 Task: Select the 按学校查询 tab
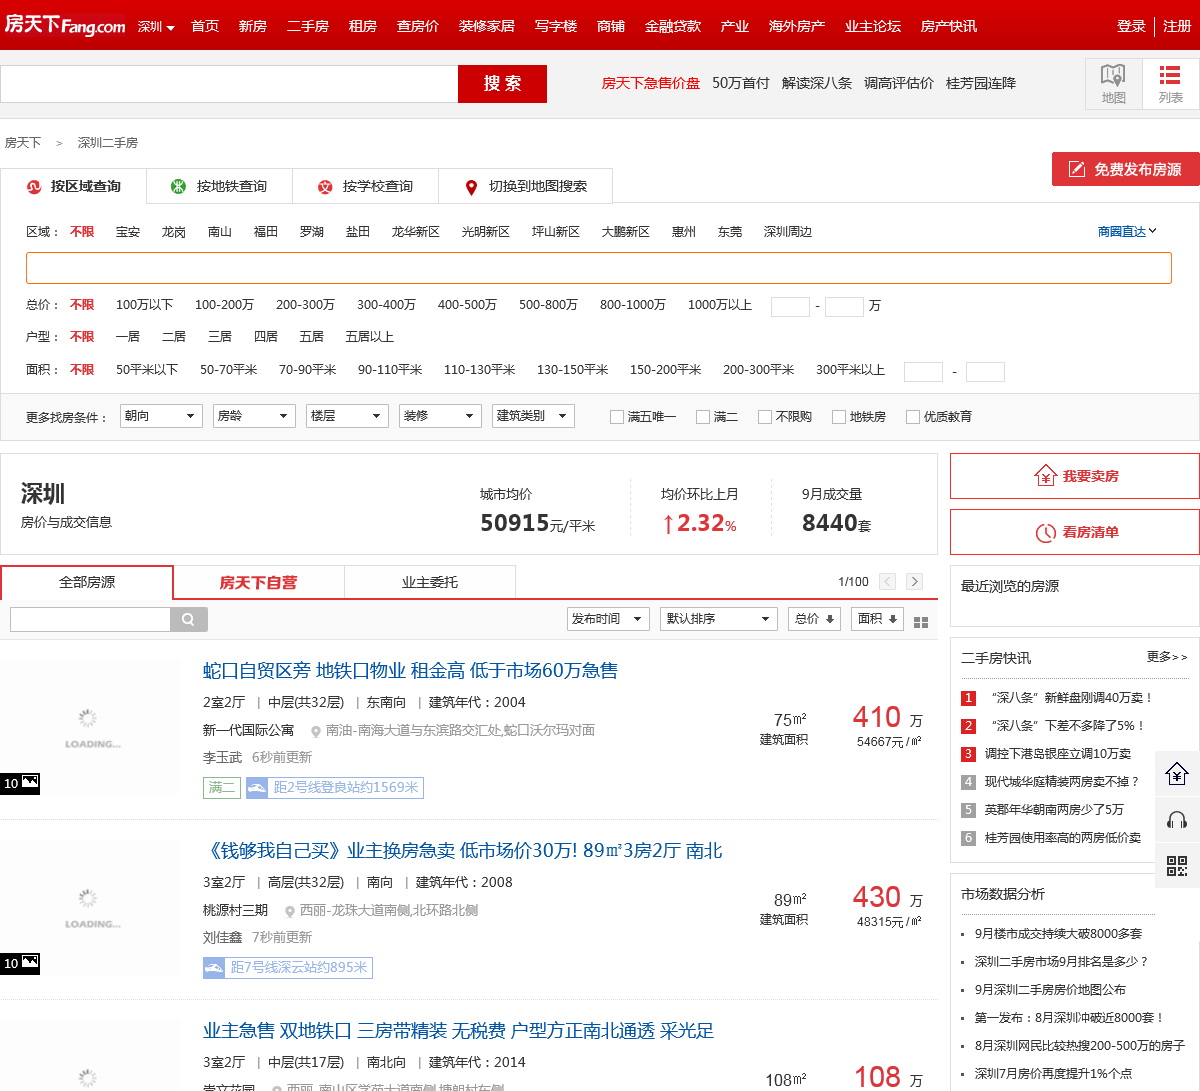[x=366, y=186]
